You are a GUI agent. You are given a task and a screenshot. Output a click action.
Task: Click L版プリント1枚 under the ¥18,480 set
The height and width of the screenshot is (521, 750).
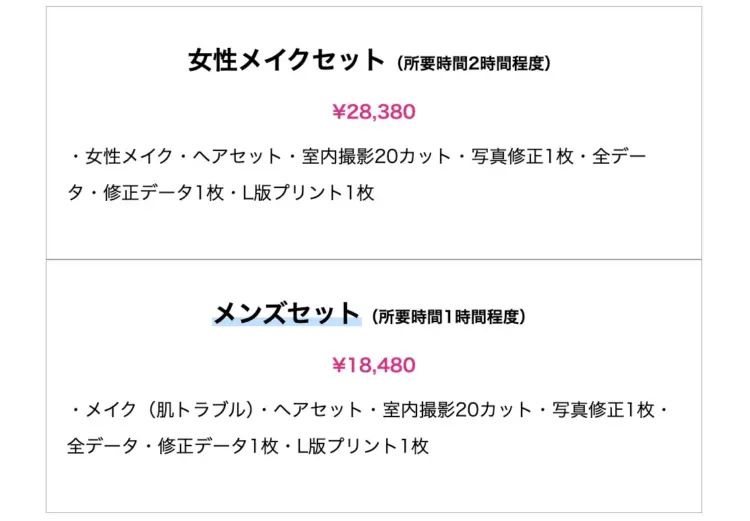(x=363, y=446)
